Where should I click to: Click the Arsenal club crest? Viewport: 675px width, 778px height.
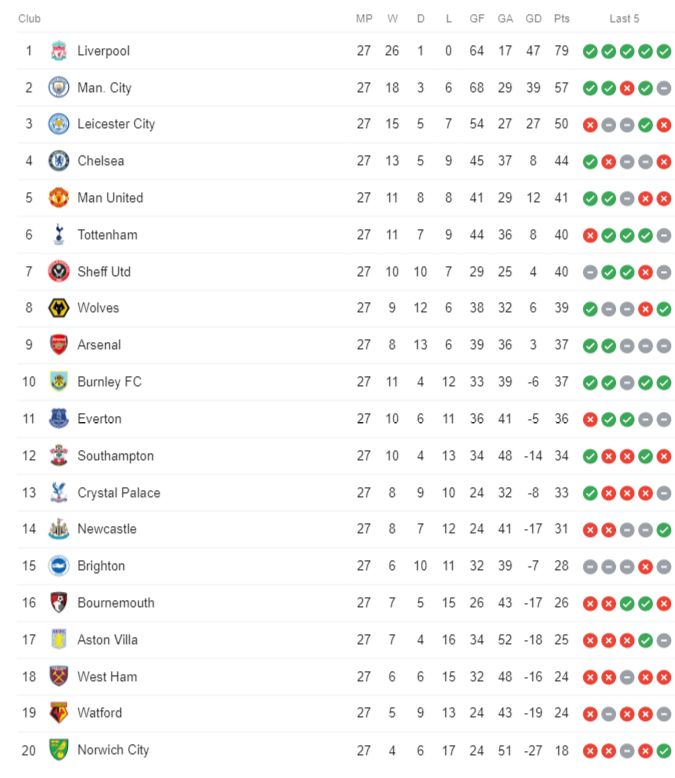[59, 345]
